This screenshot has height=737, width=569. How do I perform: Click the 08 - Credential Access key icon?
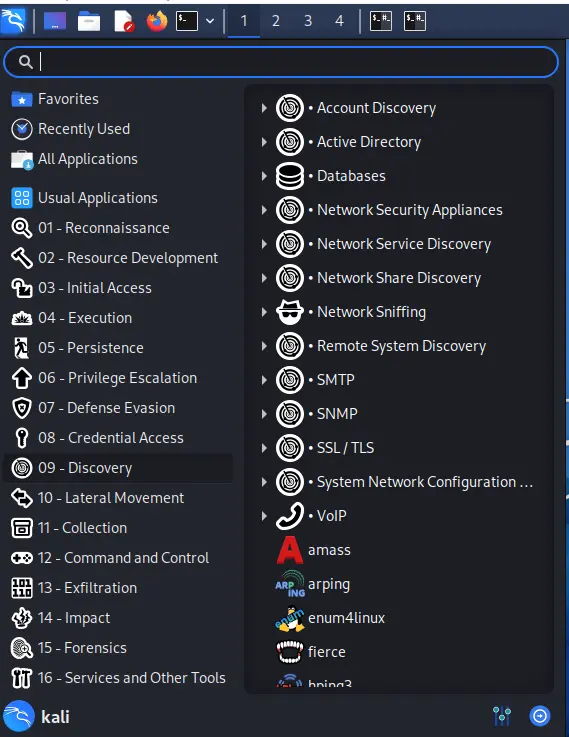[22, 438]
